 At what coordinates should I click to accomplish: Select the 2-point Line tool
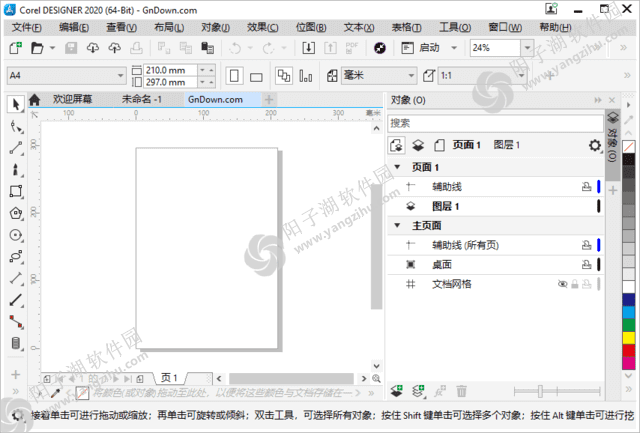click(x=16, y=148)
